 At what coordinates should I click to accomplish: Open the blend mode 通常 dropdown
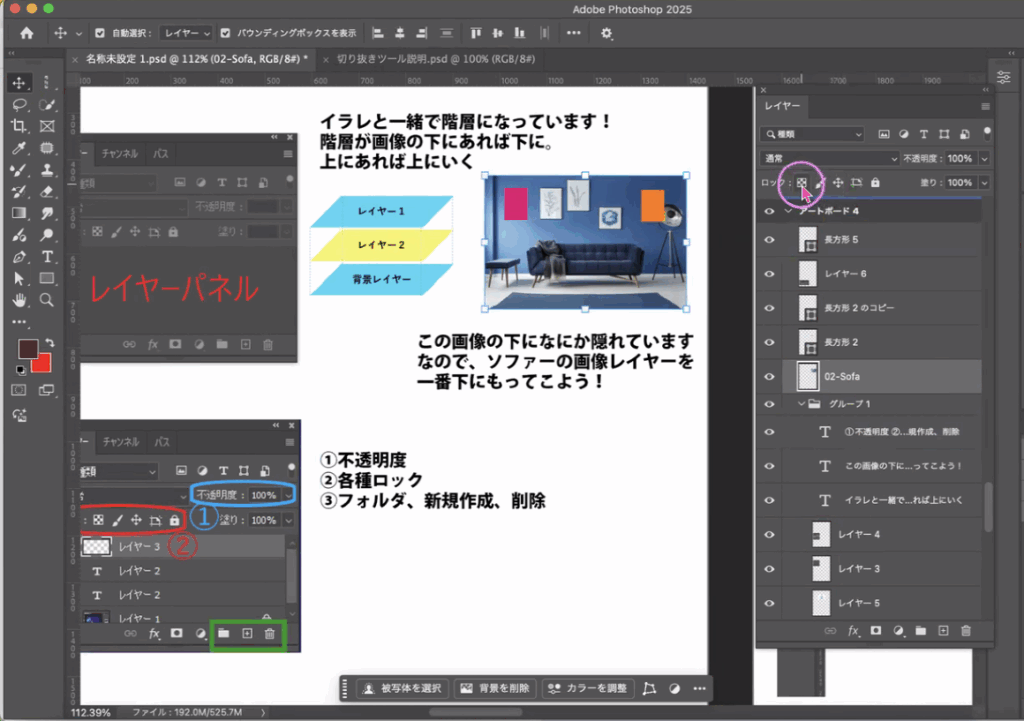830,158
